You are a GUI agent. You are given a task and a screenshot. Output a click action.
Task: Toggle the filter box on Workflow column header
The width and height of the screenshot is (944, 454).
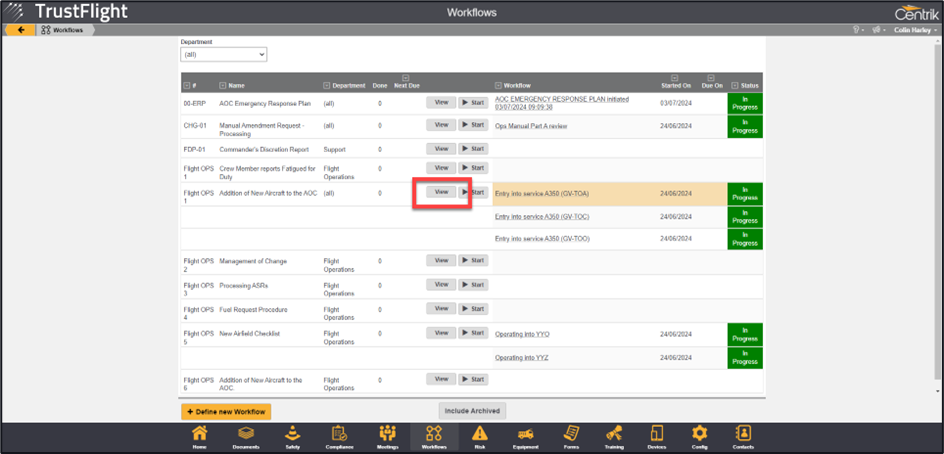pos(498,86)
